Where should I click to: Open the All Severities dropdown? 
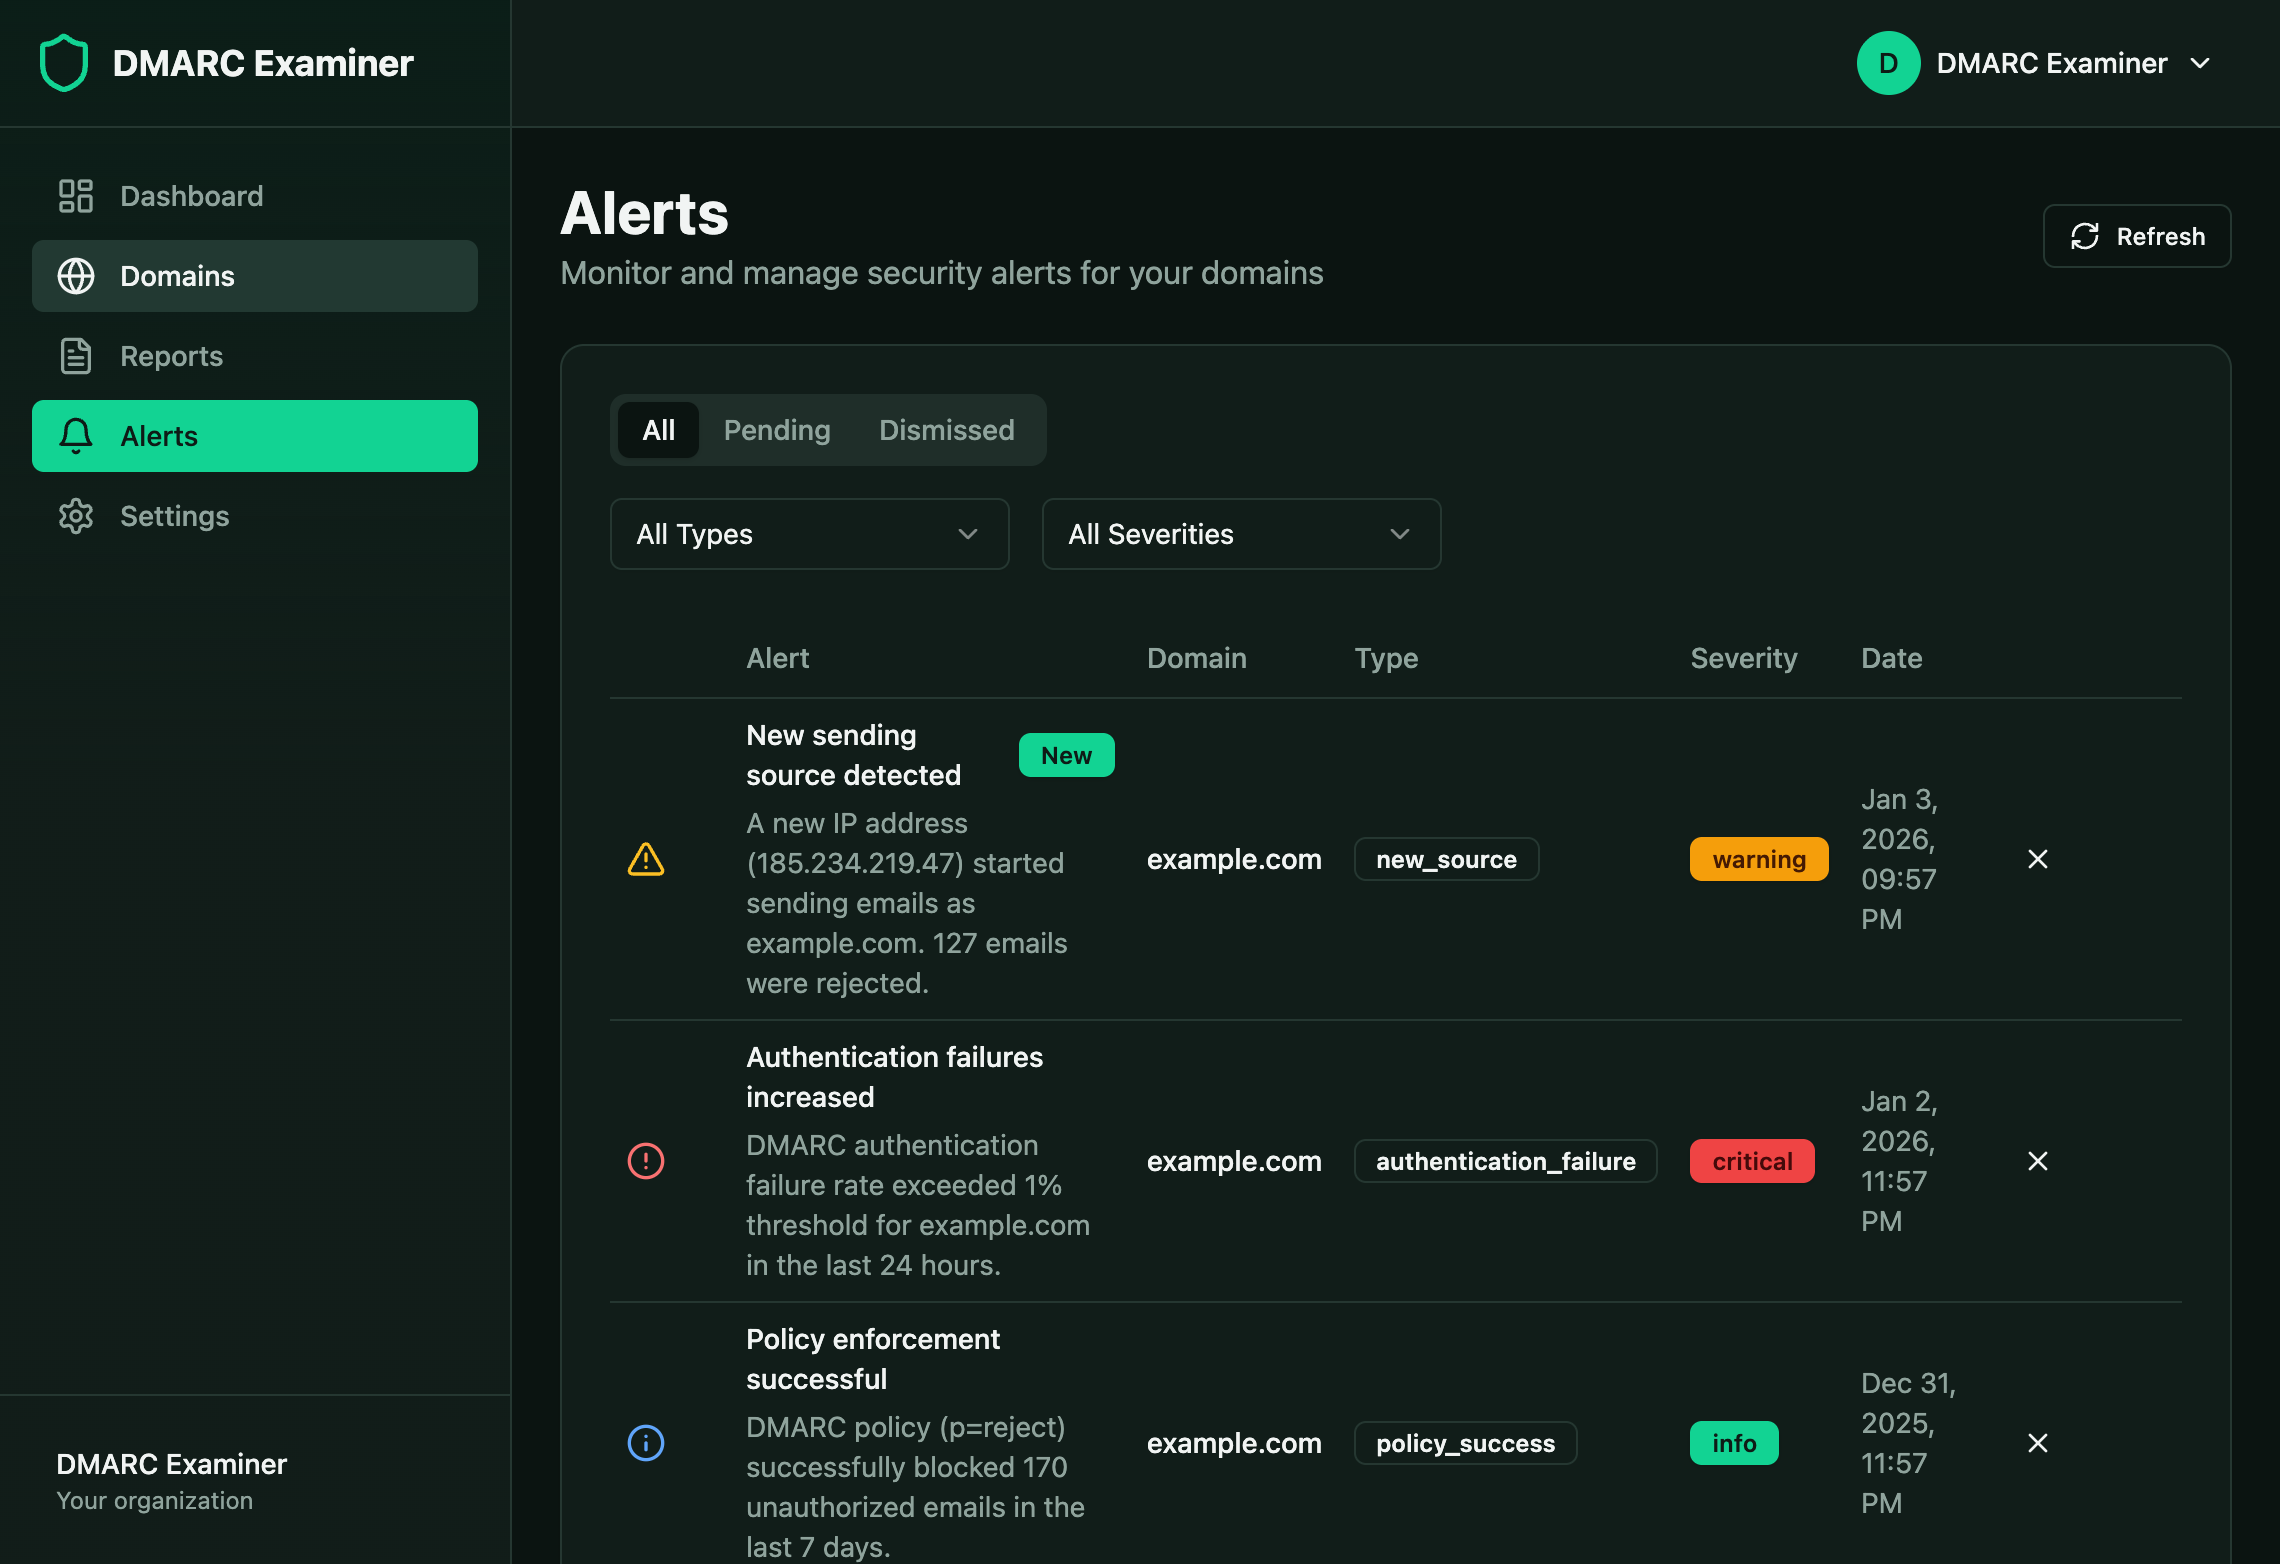point(1240,534)
